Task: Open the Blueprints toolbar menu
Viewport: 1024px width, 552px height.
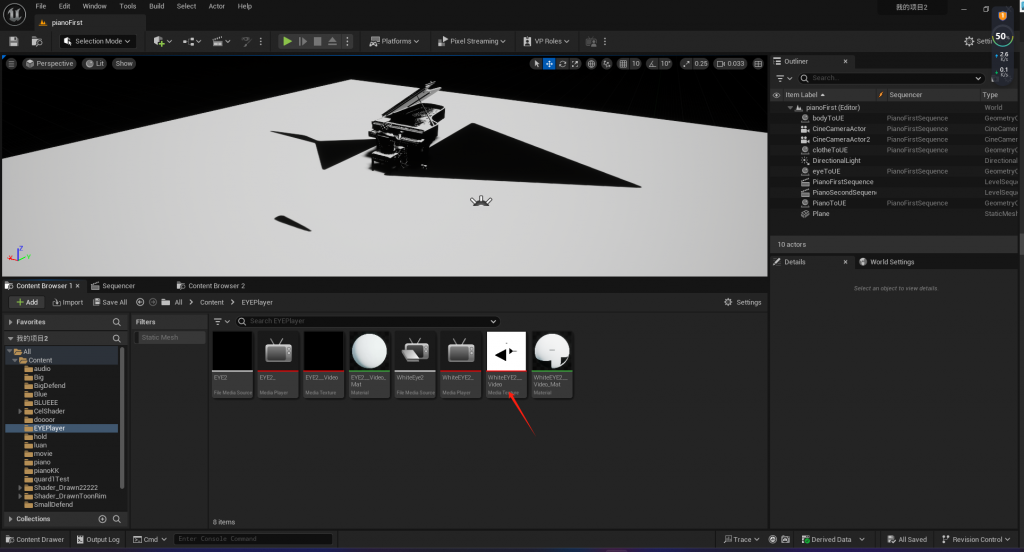Action: tap(192, 41)
